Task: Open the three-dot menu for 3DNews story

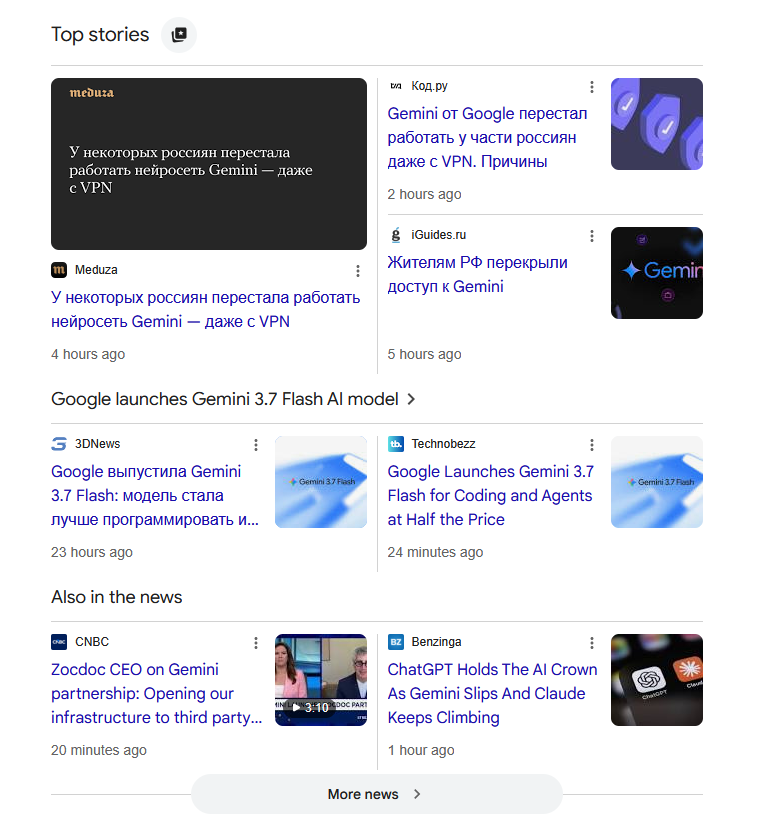Action: click(256, 445)
